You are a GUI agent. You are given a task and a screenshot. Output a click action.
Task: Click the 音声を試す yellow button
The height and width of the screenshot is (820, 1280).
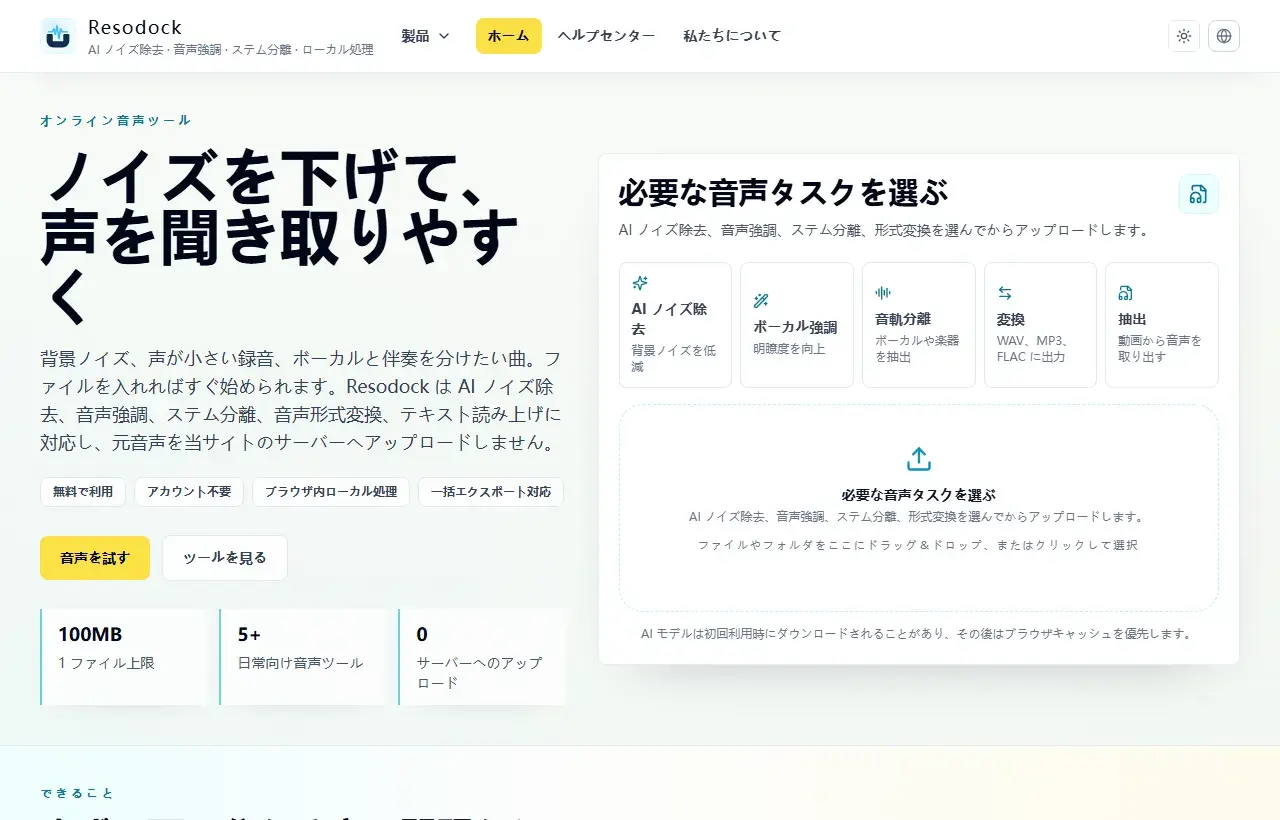click(x=95, y=558)
